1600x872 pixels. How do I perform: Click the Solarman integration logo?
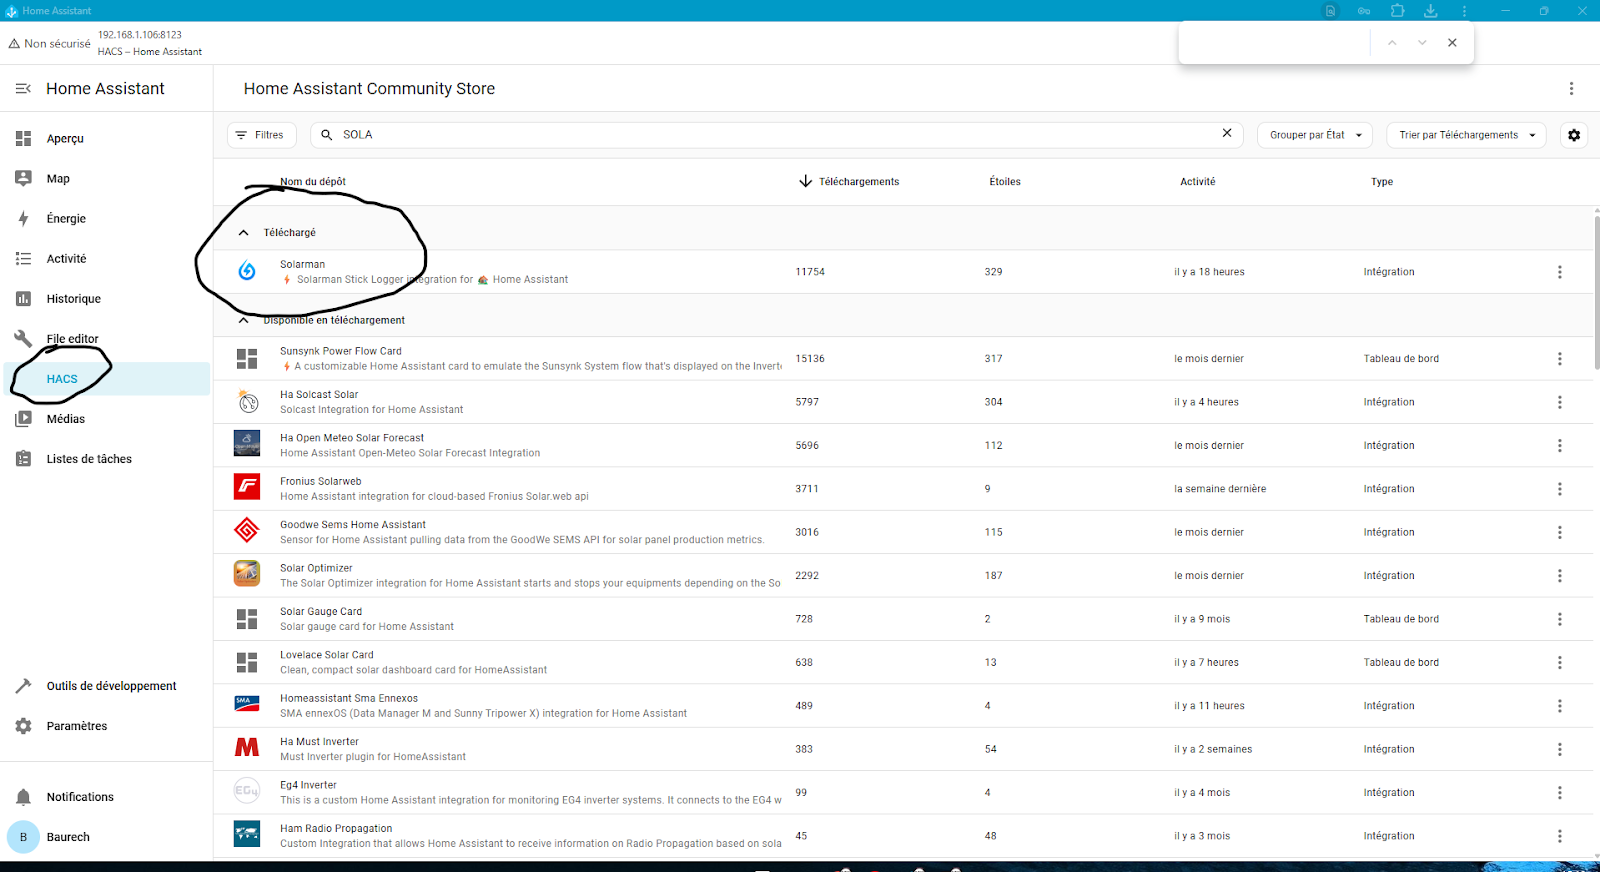coord(247,271)
